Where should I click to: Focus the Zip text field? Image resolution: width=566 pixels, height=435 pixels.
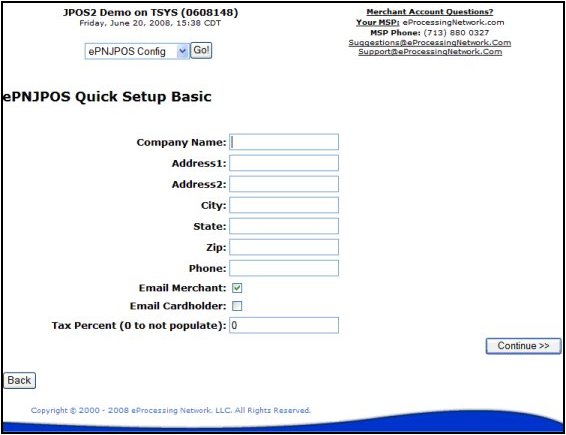click(x=284, y=247)
